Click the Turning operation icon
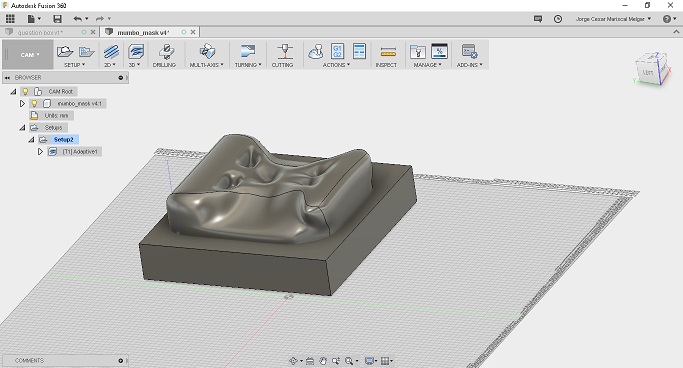The image size is (683, 368). click(248, 52)
